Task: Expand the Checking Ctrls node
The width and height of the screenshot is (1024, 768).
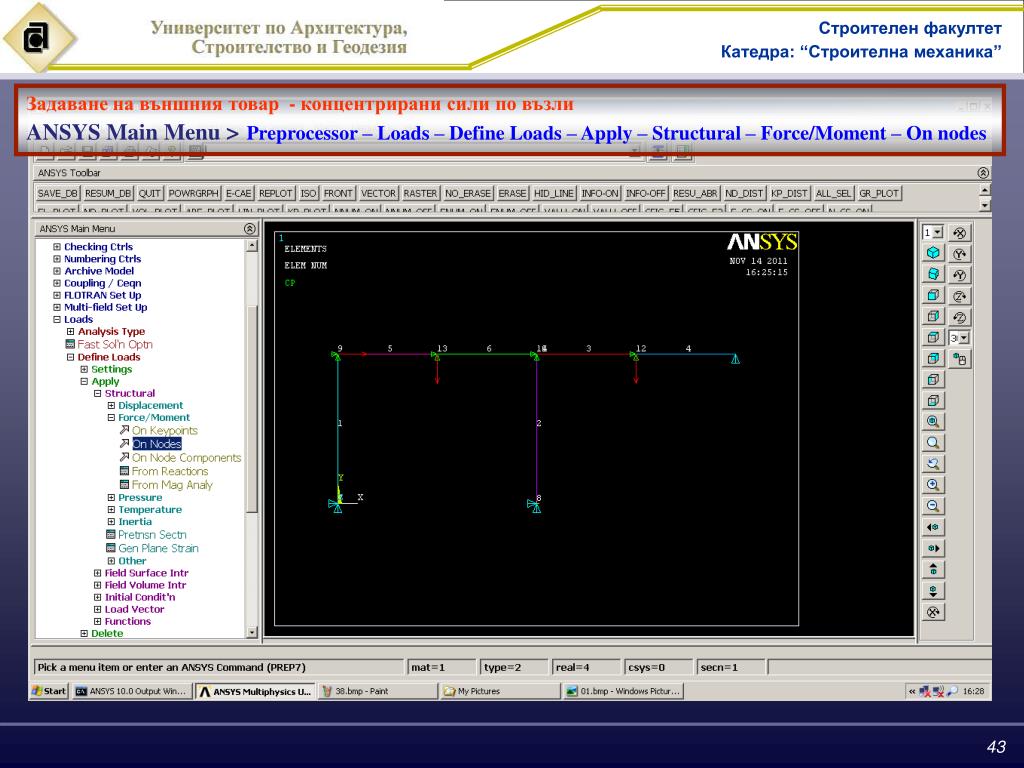Action: 57,247
